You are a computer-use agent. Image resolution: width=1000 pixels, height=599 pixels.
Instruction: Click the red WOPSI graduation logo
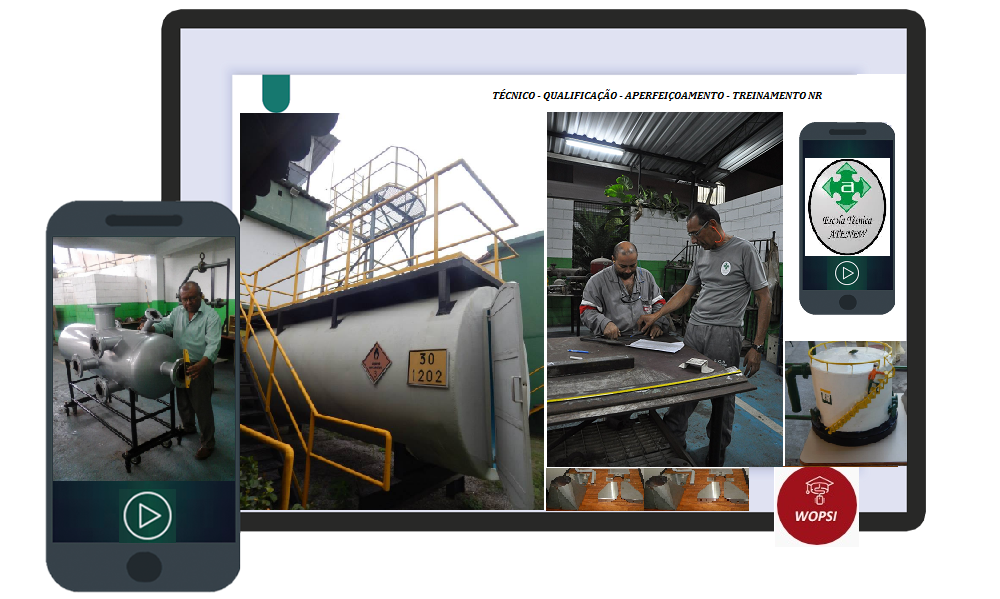817,505
